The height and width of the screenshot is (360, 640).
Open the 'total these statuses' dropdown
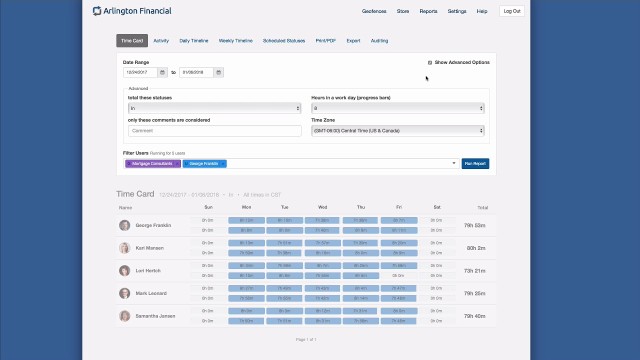pos(215,108)
